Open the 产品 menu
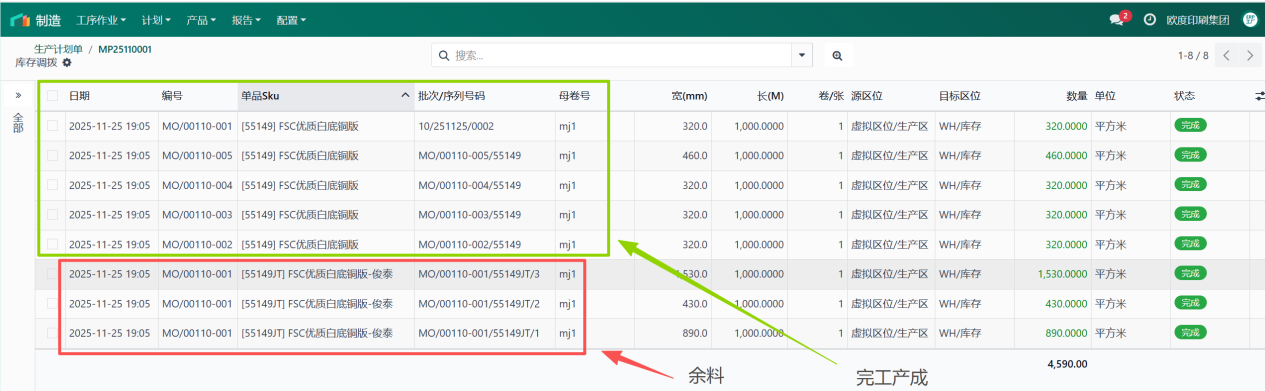This screenshot has width=1265, height=391. coord(200,19)
